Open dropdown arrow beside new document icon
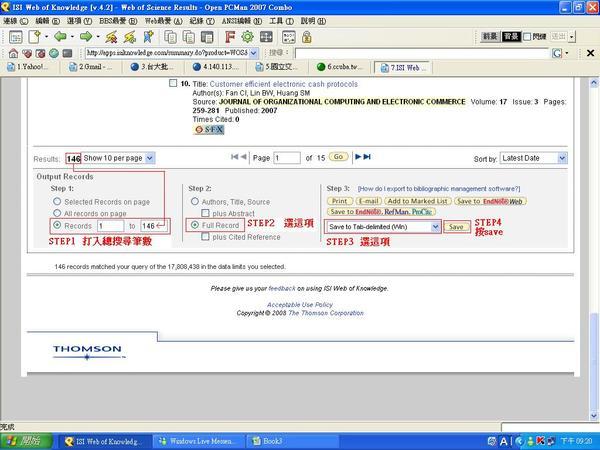 (x=46, y=37)
